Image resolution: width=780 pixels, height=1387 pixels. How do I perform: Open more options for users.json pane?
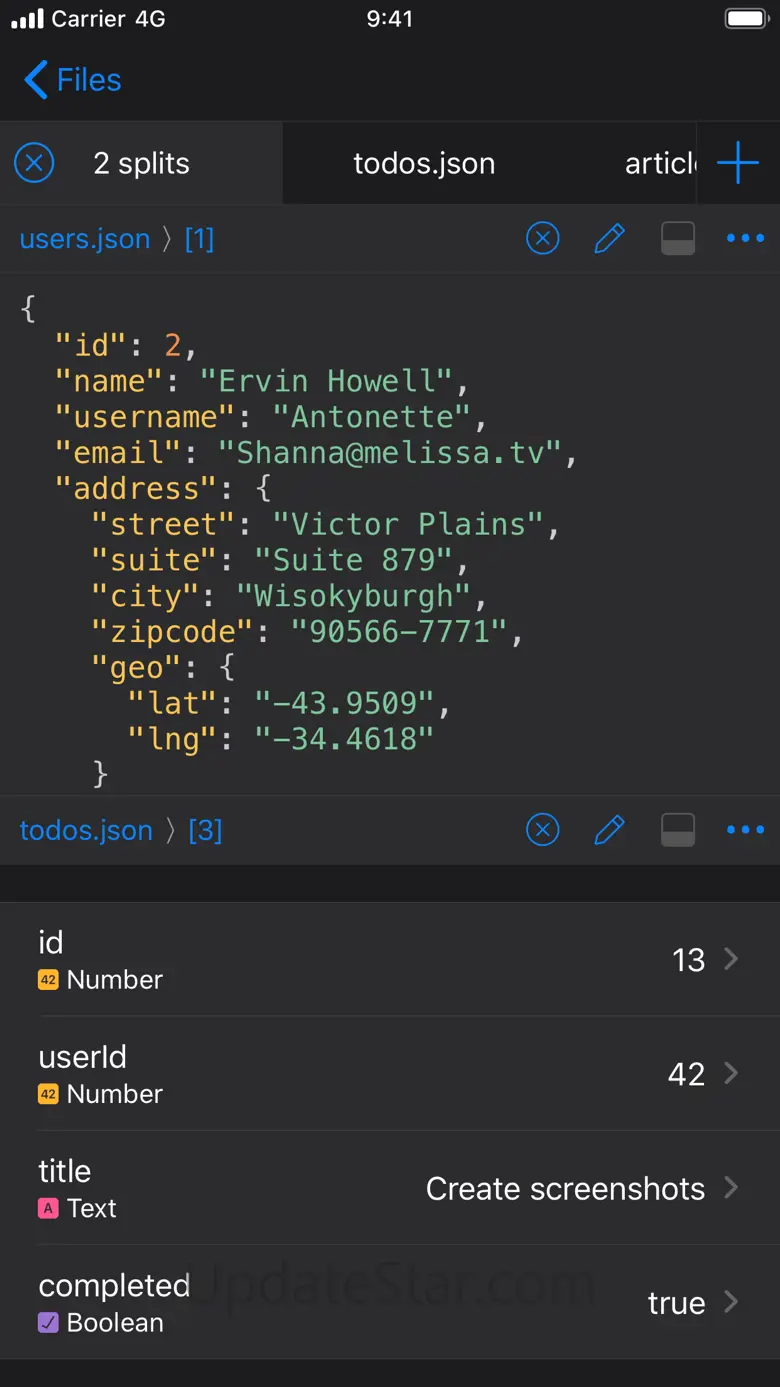pyautogui.click(x=745, y=239)
